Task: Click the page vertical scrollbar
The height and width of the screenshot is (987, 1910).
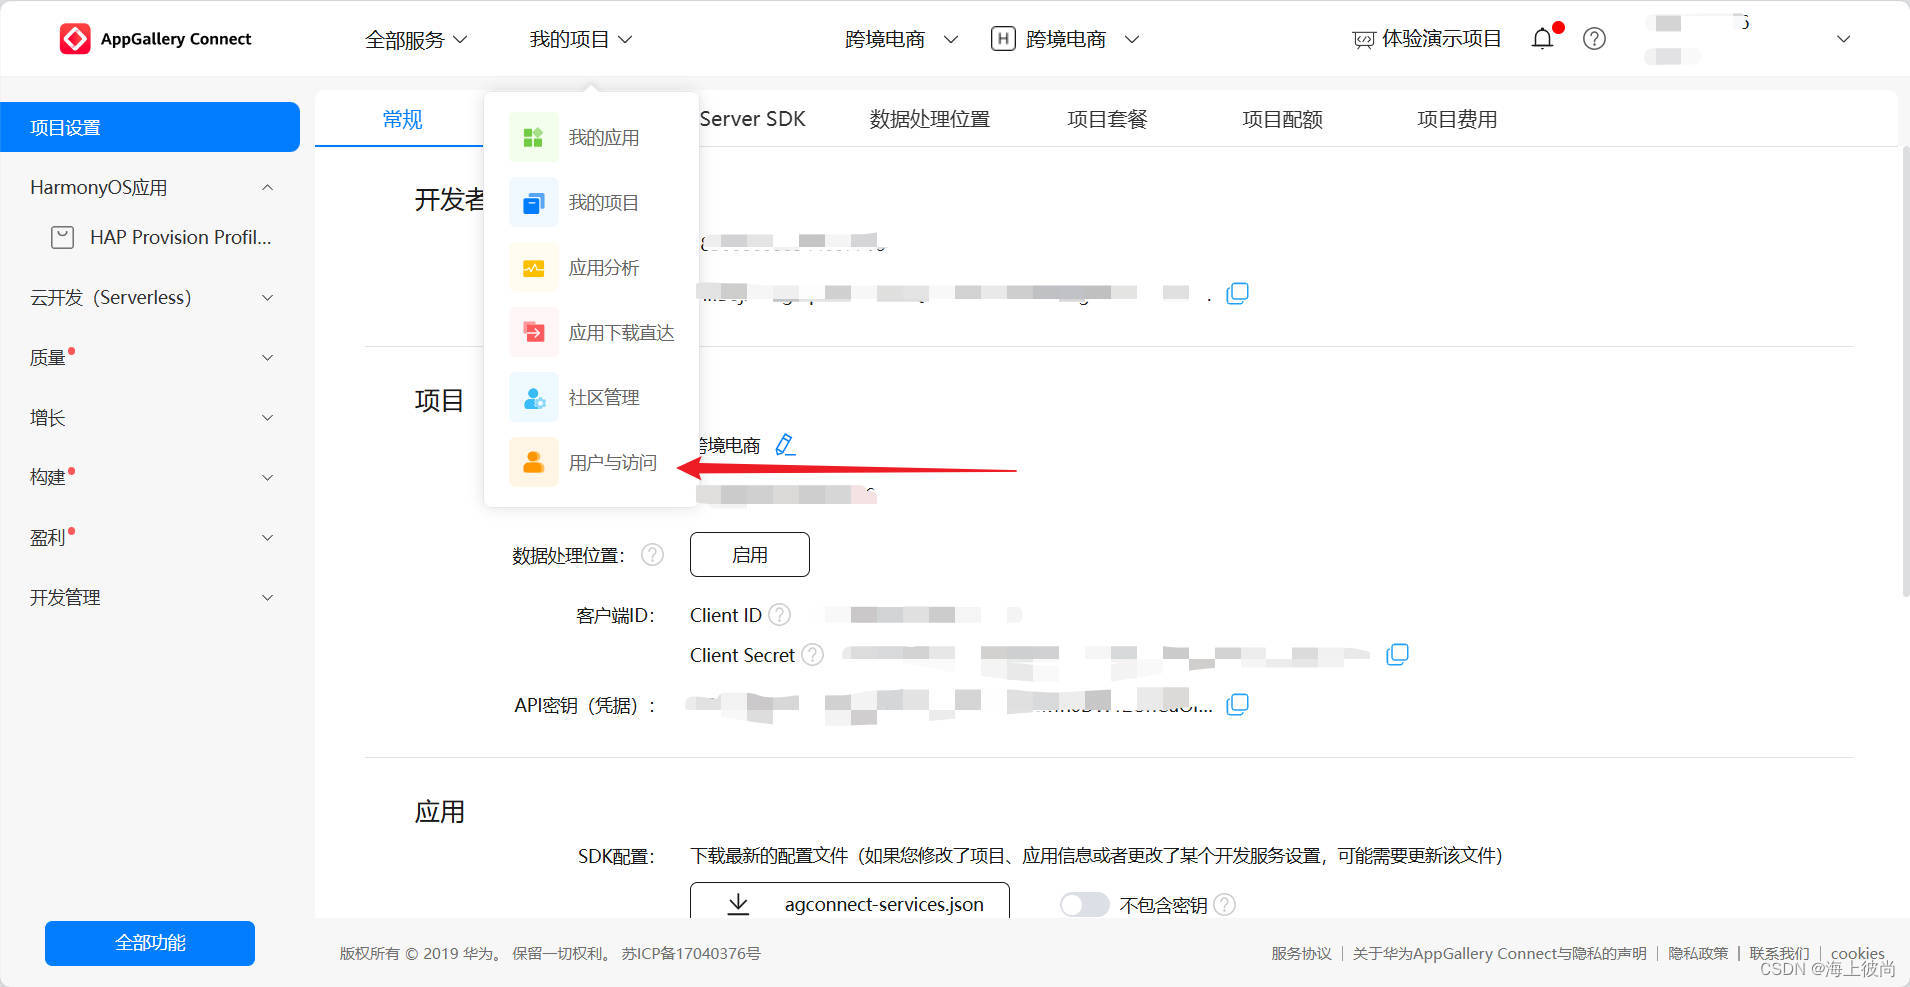Action: (x=1905, y=370)
